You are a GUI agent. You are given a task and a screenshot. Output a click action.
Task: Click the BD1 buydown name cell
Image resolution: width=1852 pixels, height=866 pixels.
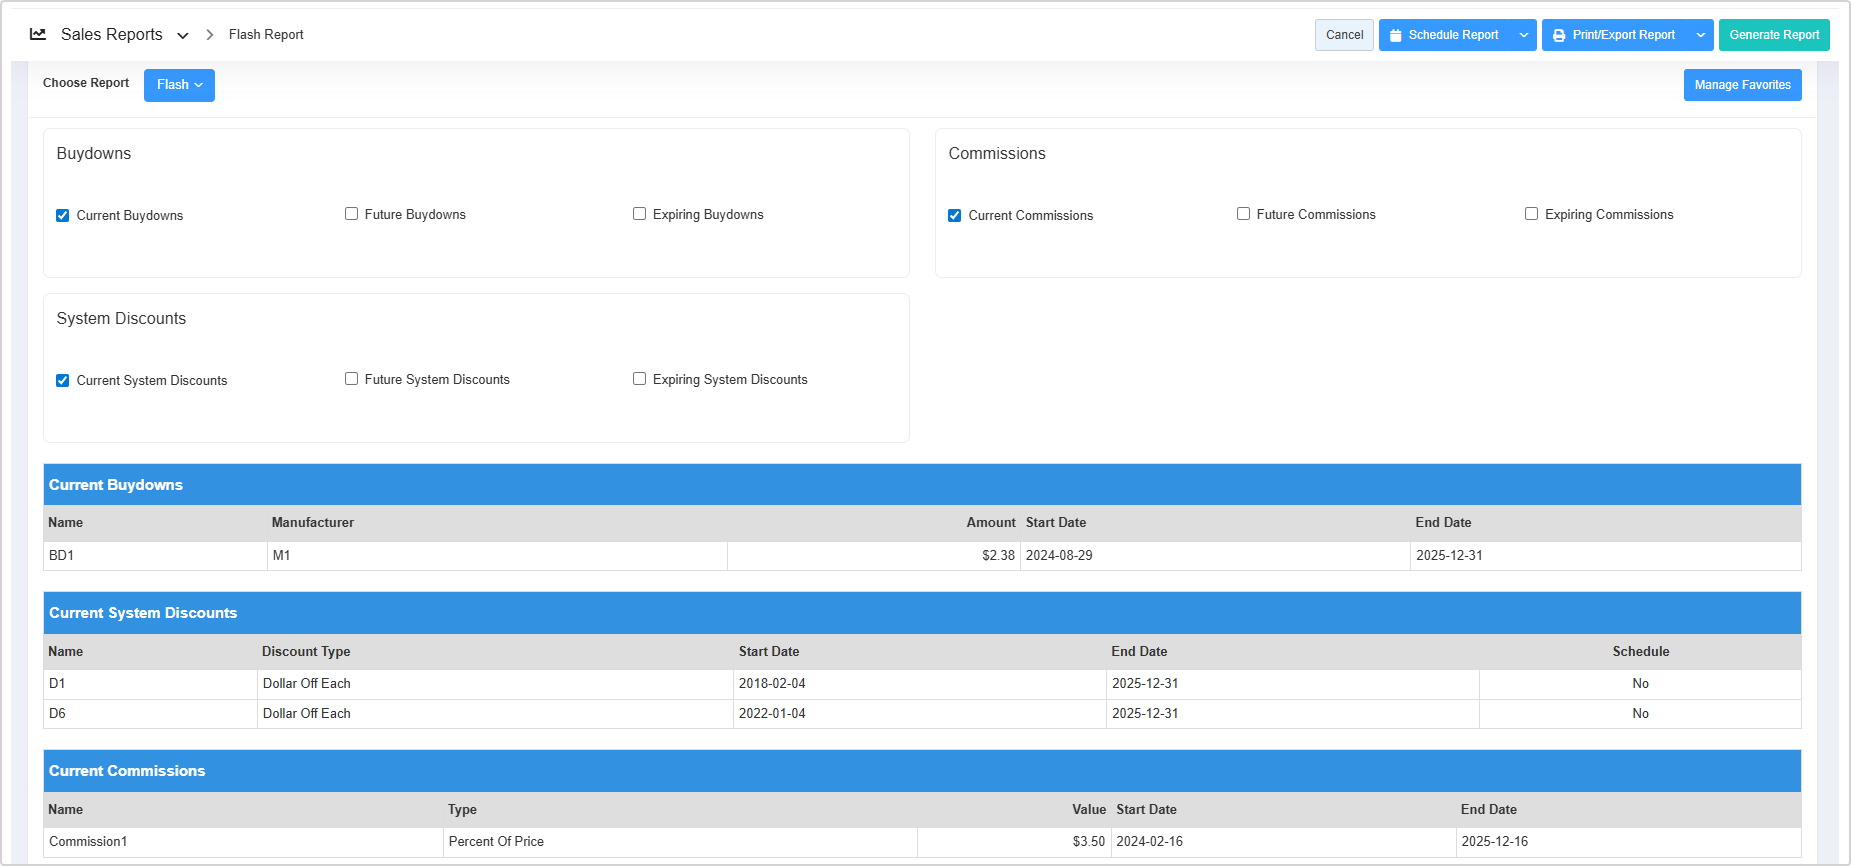point(155,556)
